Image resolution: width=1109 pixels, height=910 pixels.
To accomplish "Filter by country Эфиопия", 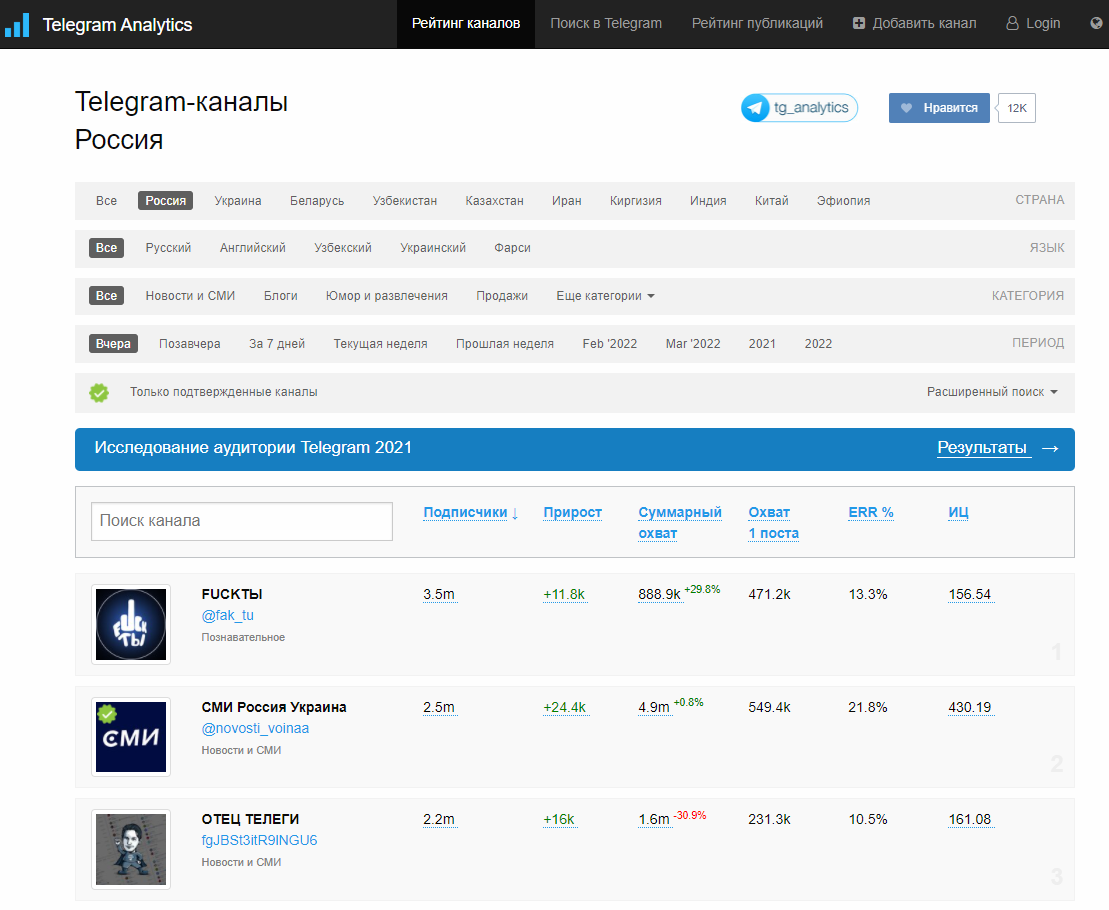I will (x=843, y=201).
